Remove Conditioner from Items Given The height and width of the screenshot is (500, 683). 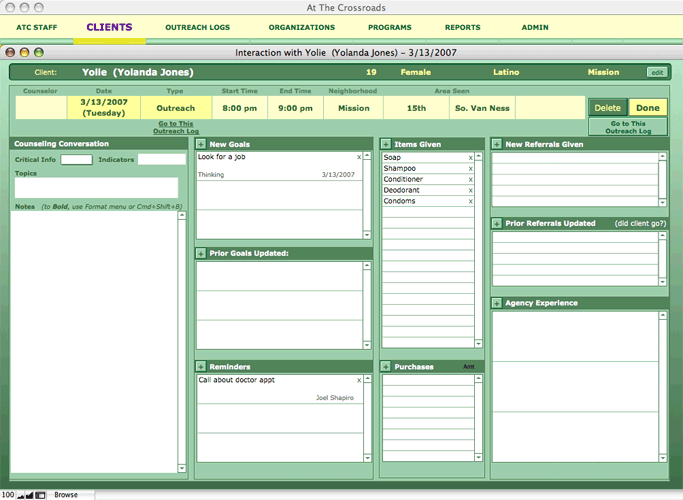(x=470, y=179)
